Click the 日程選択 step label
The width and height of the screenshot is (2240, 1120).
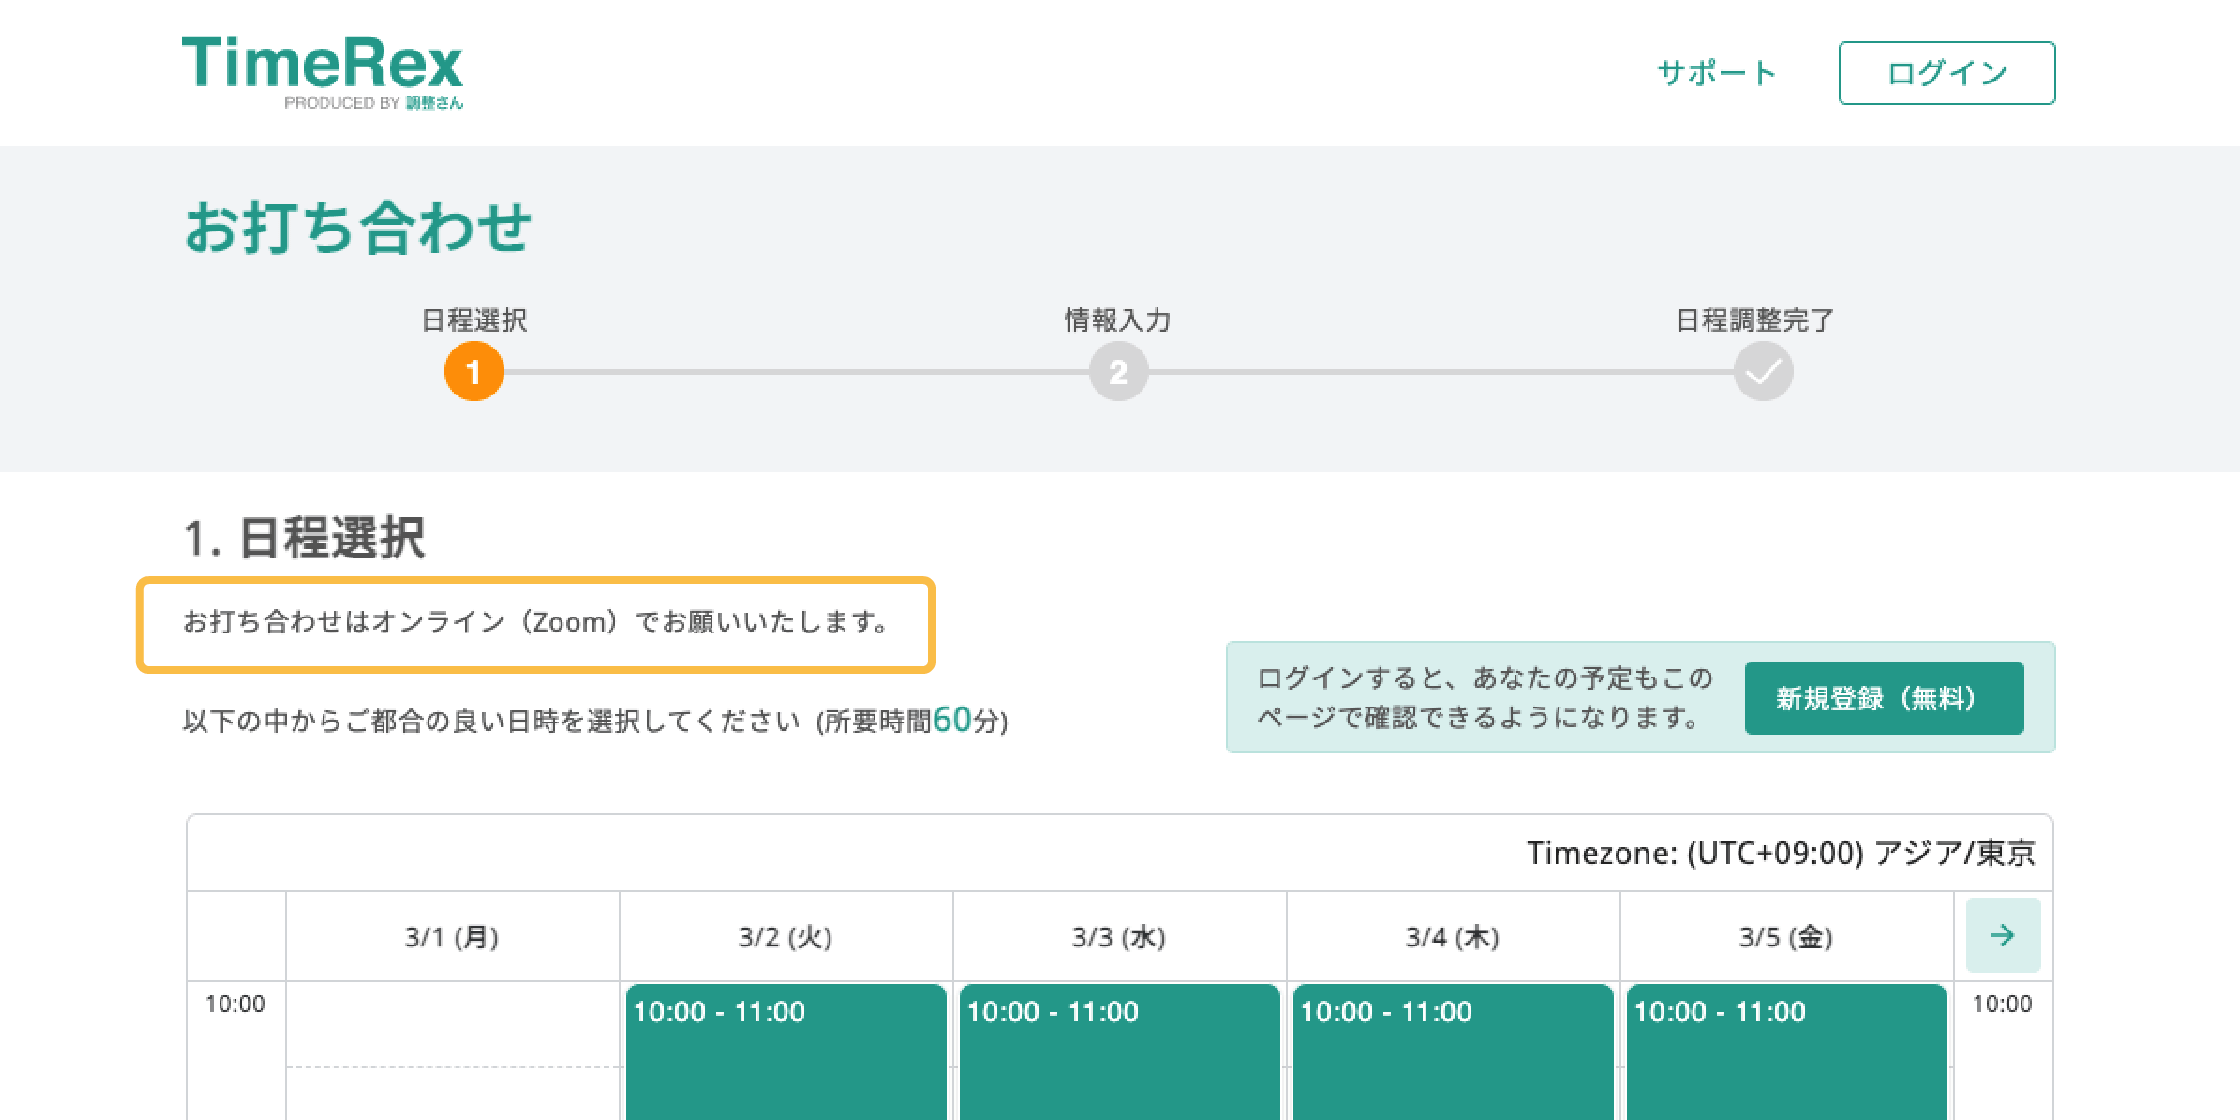coord(474,320)
